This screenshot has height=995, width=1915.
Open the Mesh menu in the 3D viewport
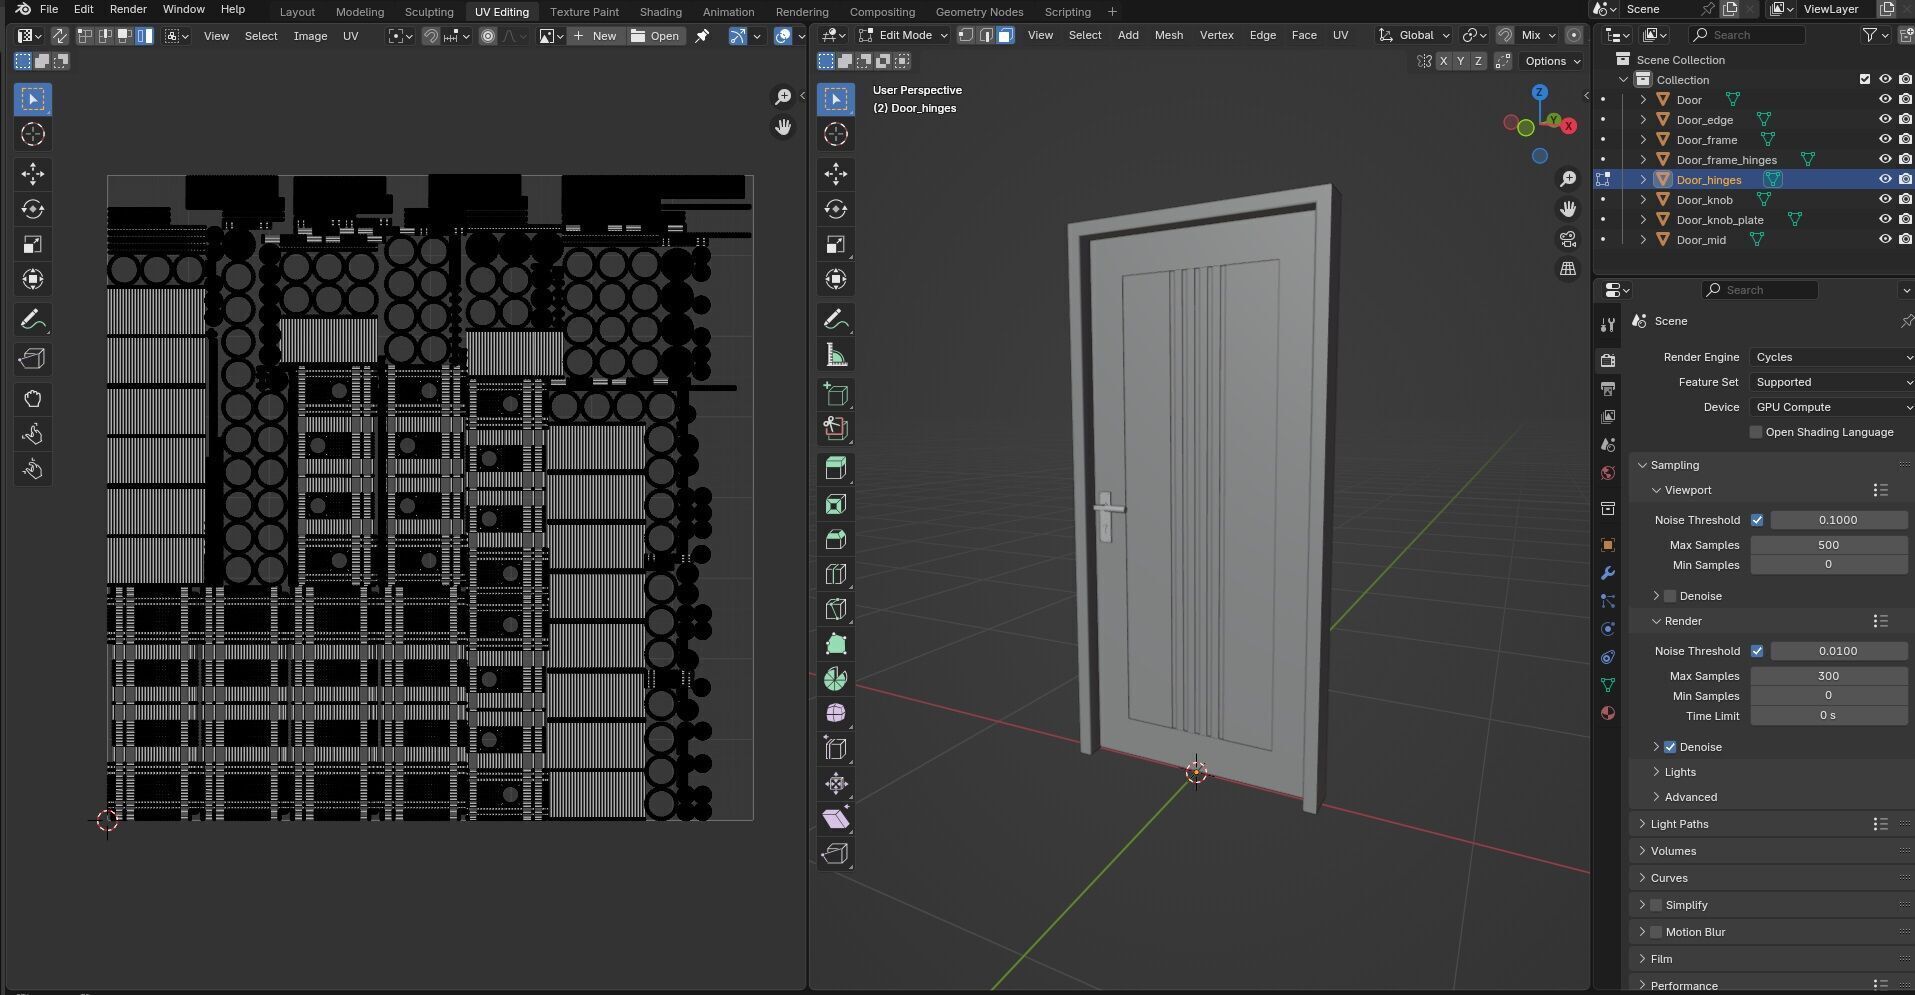point(1168,35)
